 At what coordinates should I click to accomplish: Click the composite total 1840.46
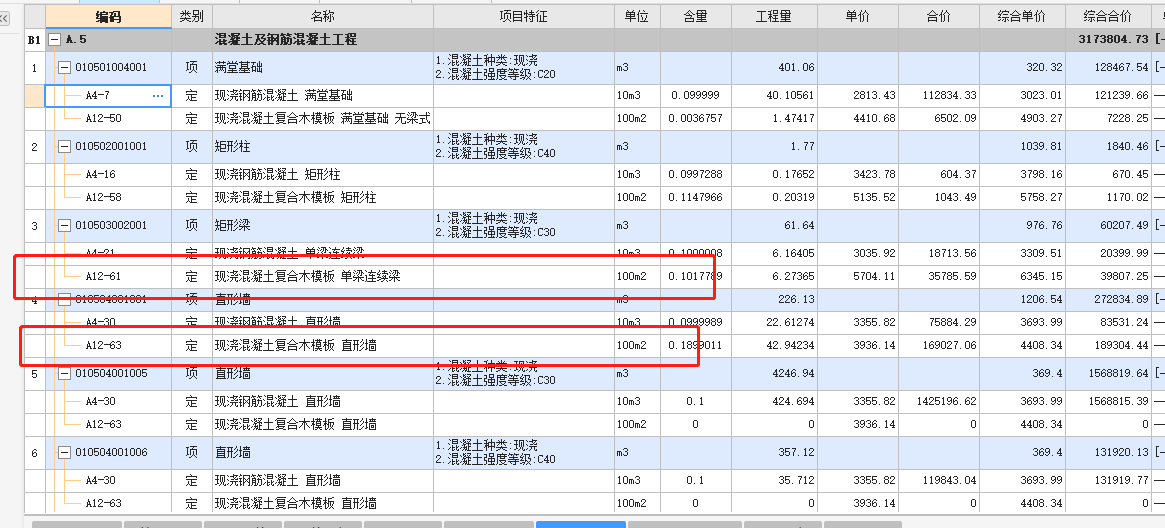tap(1126, 146)
